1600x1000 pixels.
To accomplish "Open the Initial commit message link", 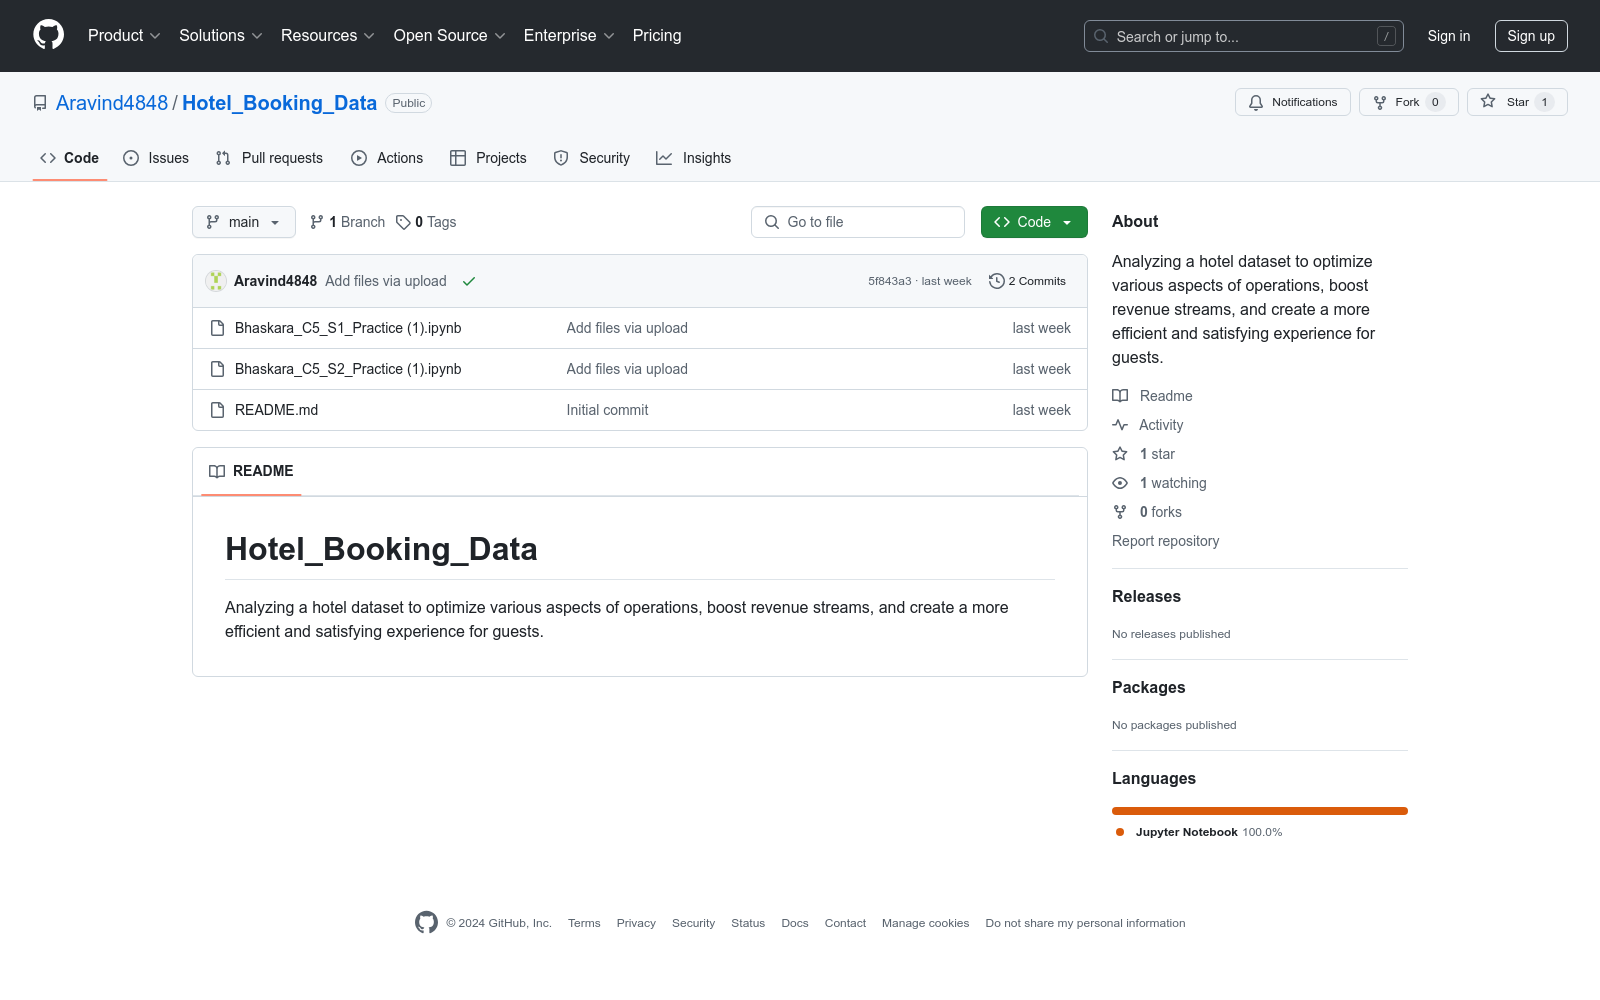I will (607, 410).
